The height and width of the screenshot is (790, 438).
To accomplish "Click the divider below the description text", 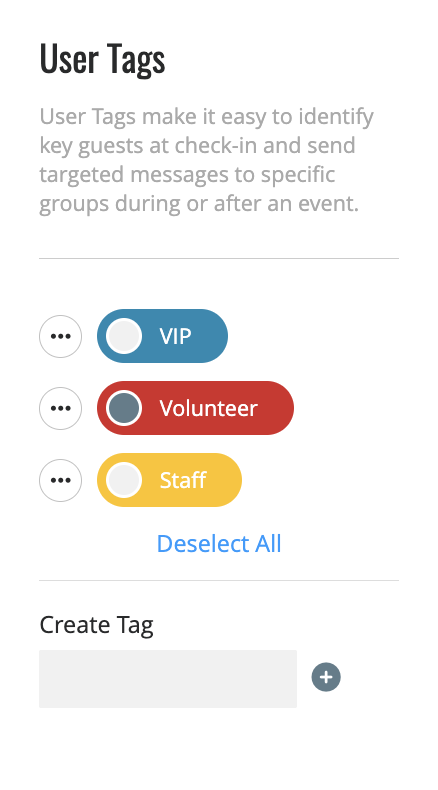I will coord(219,258).
